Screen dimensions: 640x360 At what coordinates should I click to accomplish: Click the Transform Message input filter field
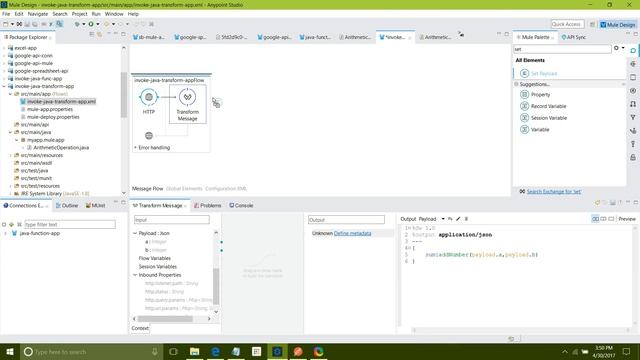click(x=171, y=220)
